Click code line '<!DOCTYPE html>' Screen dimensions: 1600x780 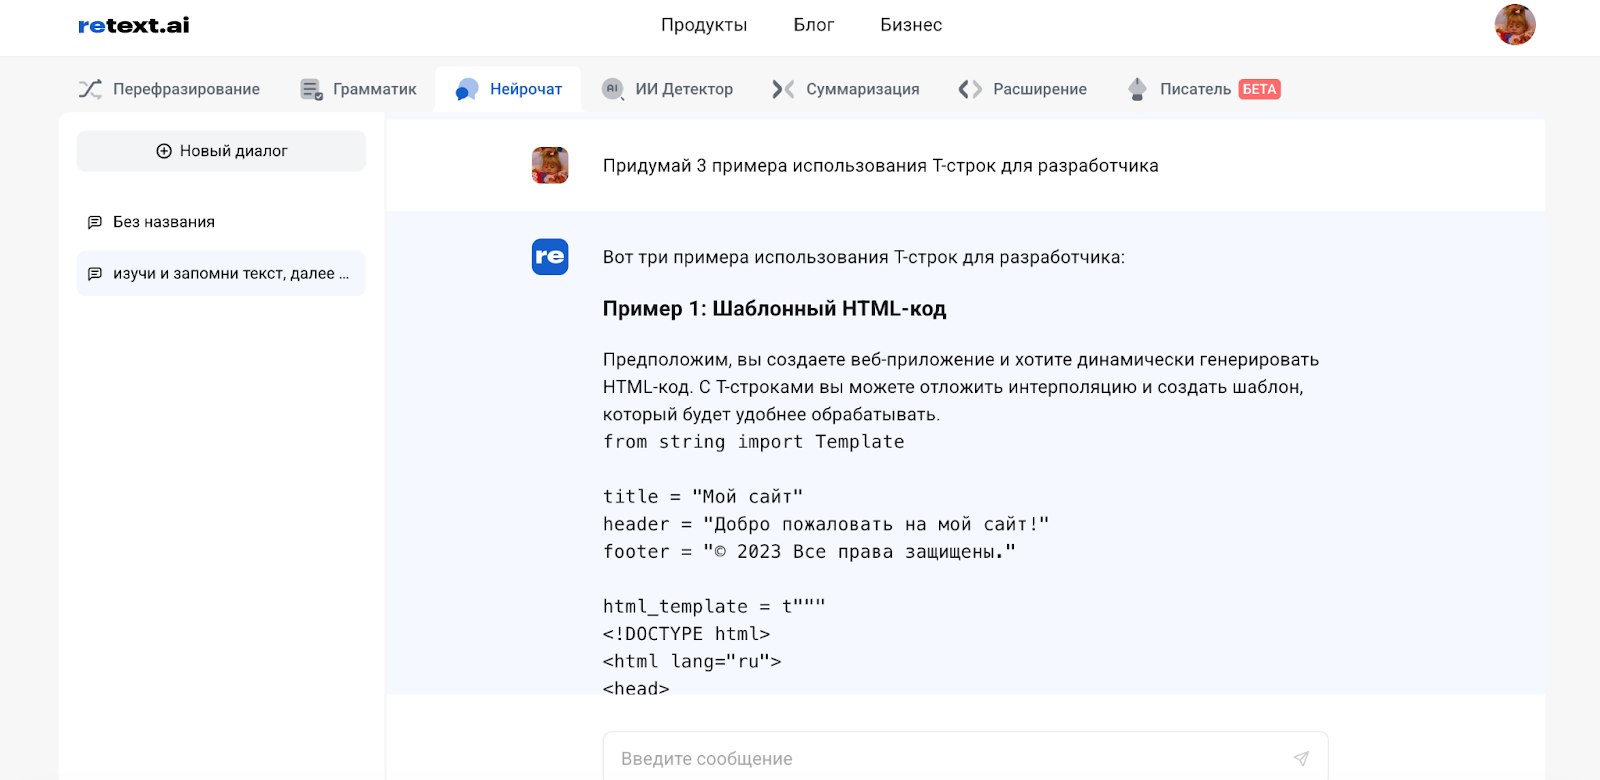[686, 634]
